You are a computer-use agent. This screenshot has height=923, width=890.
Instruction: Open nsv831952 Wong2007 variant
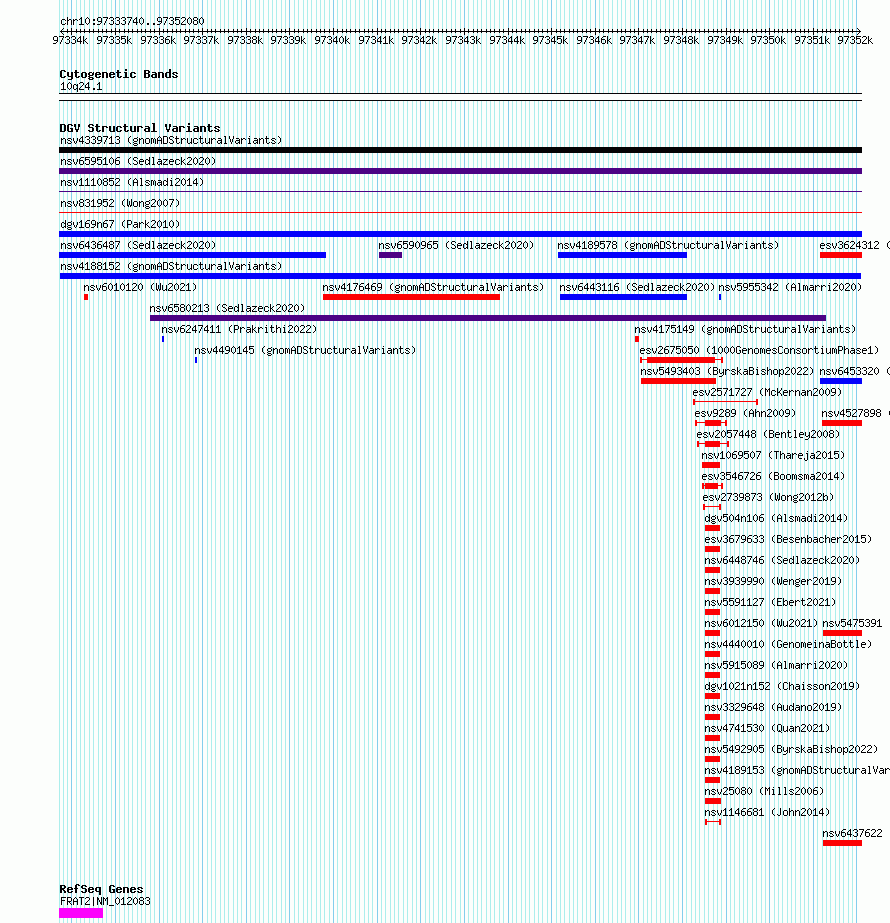pyautogui.click(x=119, y=203)
